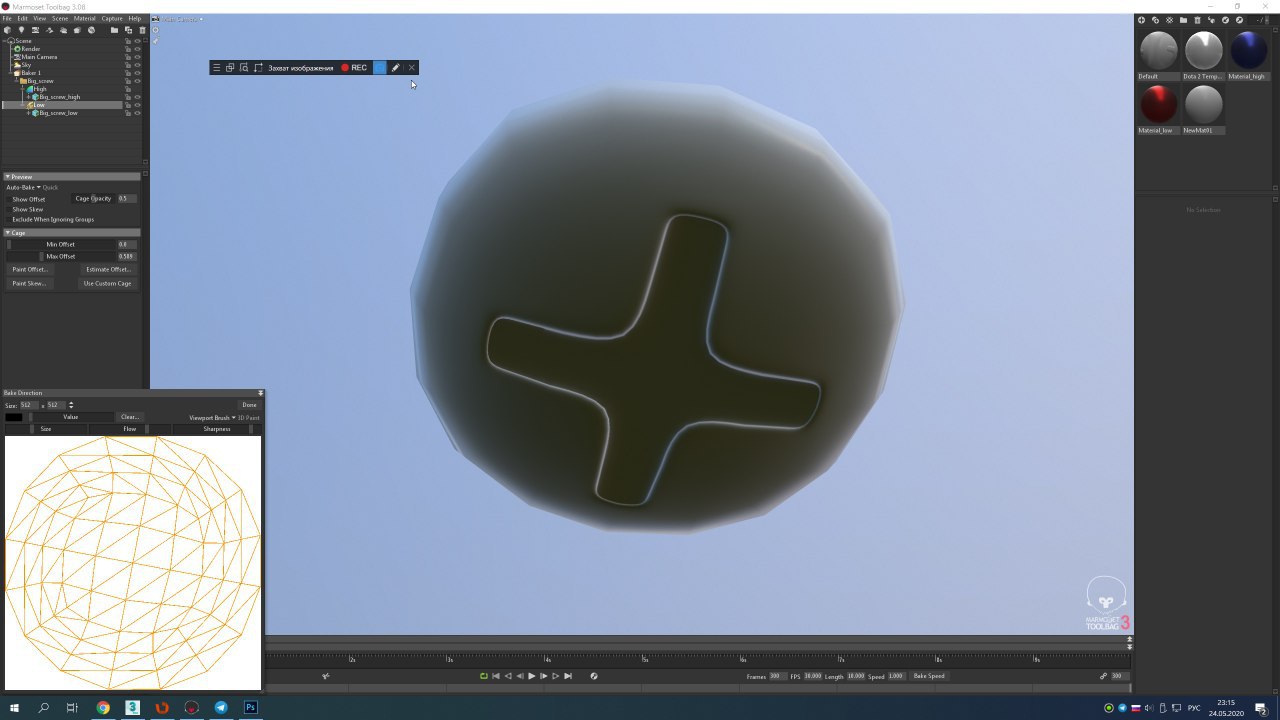1280x720 pixels.
Task: Add a new baker object via toolbar
Action: (x=77, y=30)
